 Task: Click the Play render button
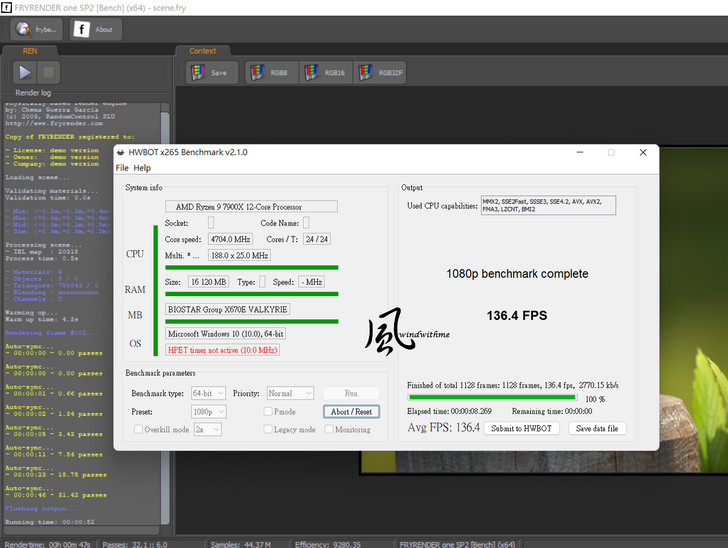pos(24,72)
